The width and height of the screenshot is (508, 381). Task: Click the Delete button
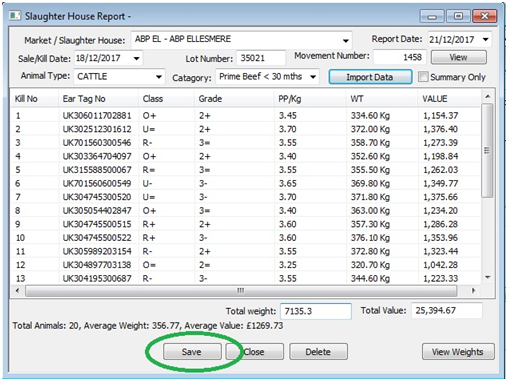coord(318,352)
